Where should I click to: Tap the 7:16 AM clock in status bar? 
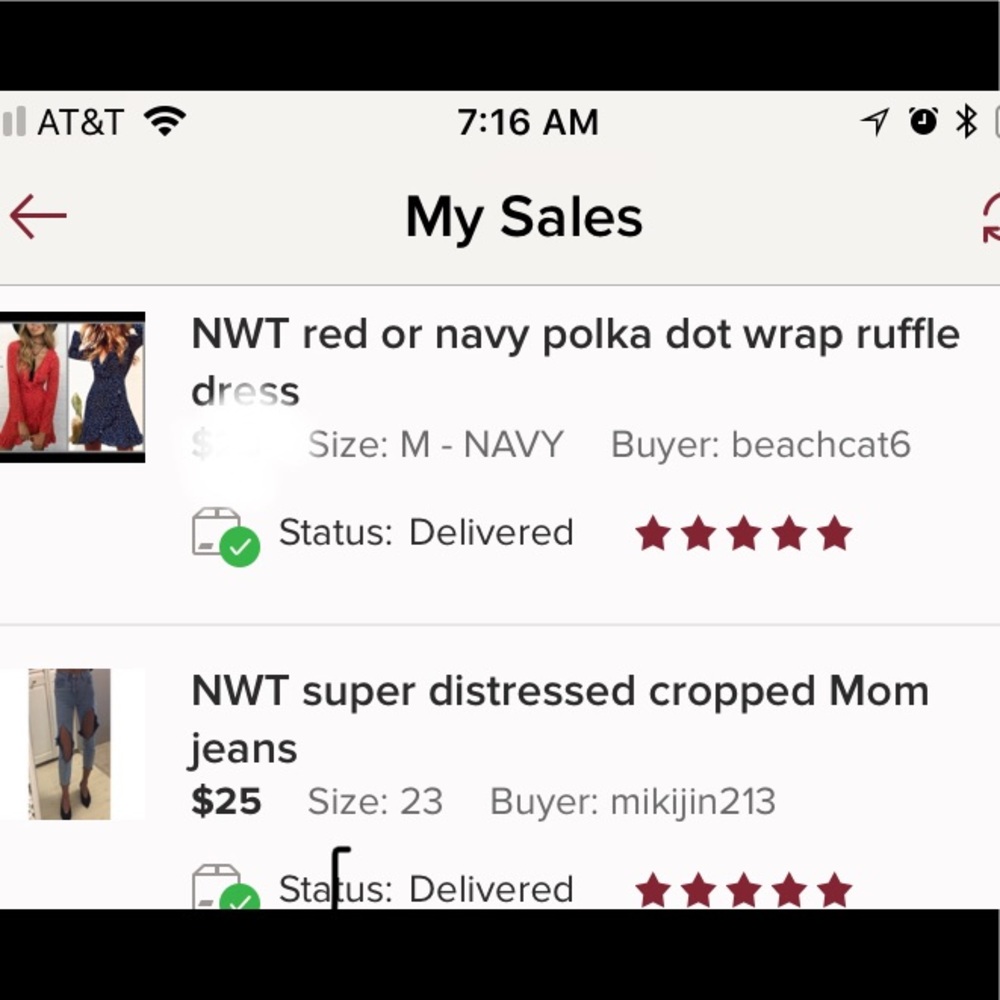tap(528, 122)
